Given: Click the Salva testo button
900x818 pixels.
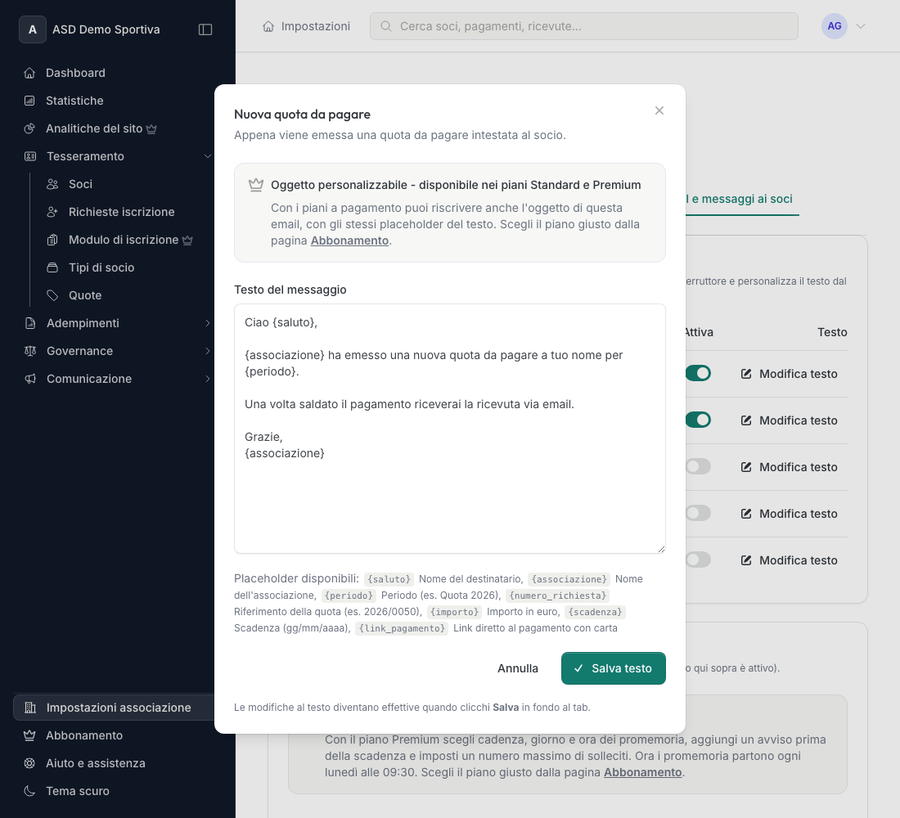Looking at the screenshot, I should (613, 668).
